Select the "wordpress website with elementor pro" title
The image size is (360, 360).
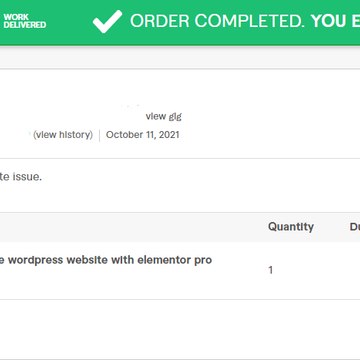tap(110, 260)
